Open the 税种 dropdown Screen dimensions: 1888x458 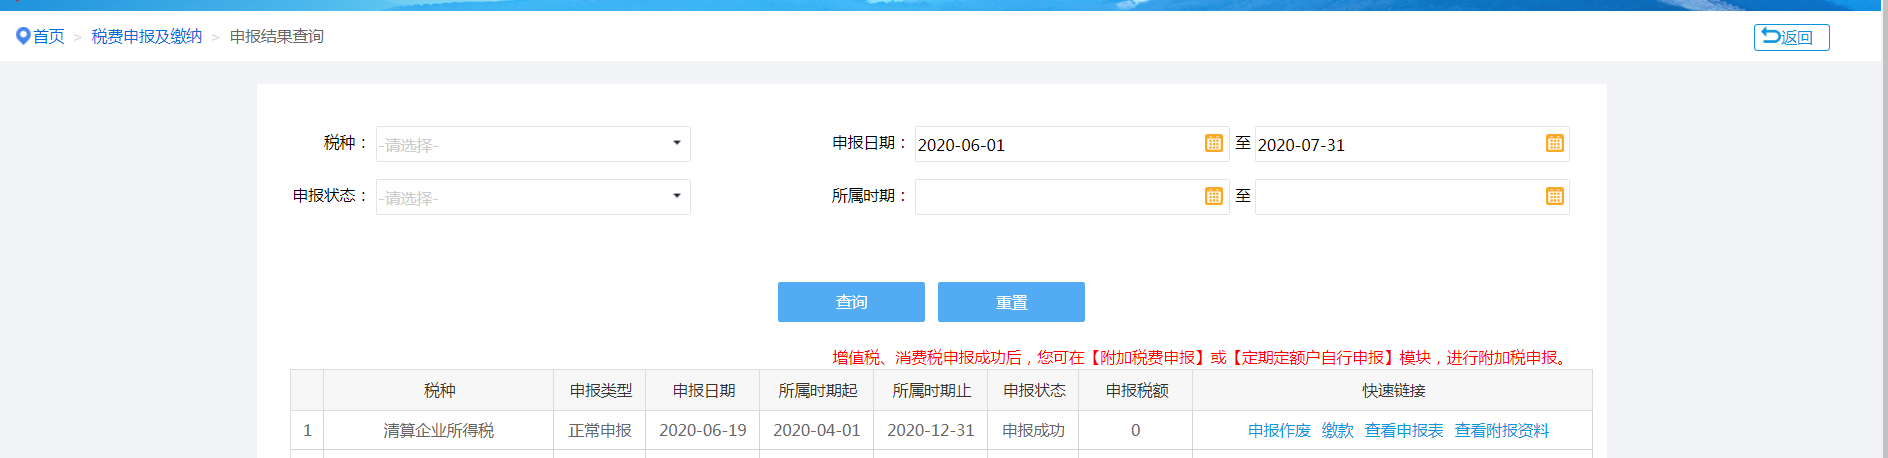coord(533,144)
